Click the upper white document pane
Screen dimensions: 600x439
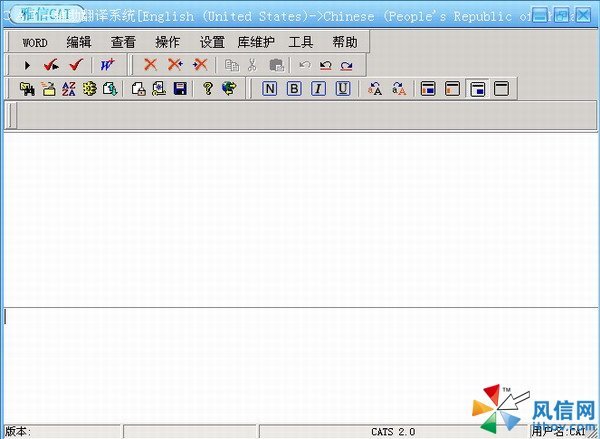[300, 219]
